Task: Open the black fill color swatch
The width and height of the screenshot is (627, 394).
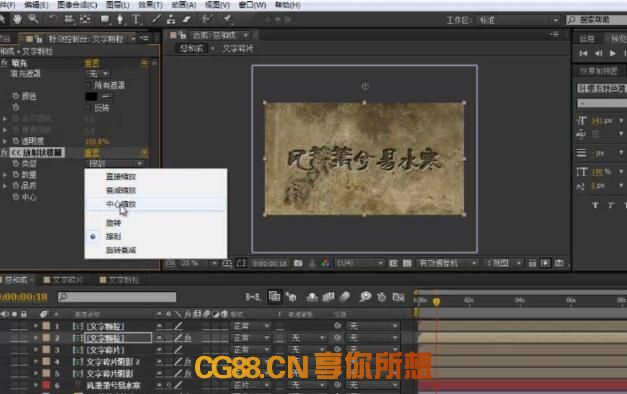Action: [x=91, y=96]
